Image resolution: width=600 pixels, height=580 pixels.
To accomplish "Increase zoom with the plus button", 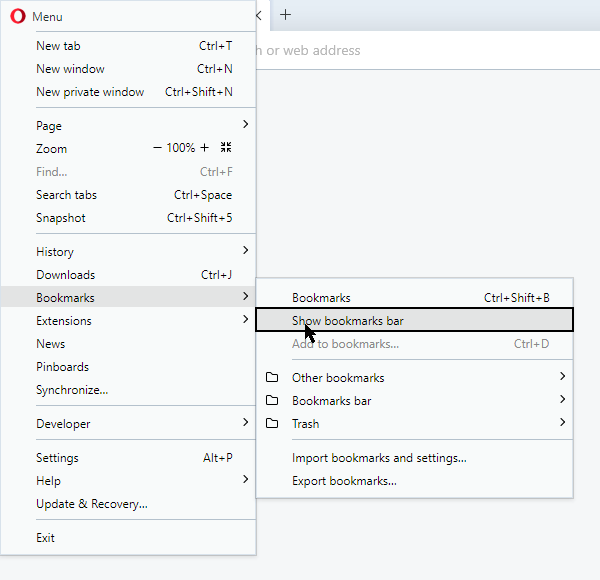I will 205,148.
